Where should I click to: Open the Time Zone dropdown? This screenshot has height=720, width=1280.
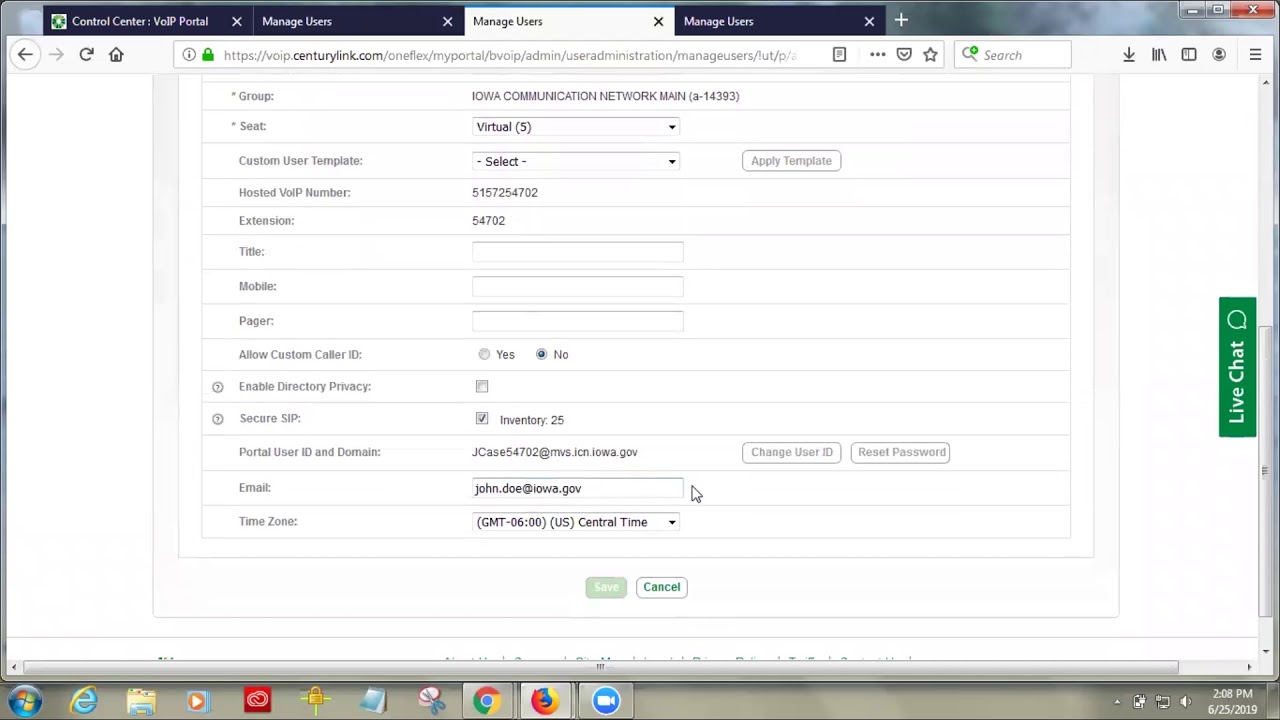point(576,522)
